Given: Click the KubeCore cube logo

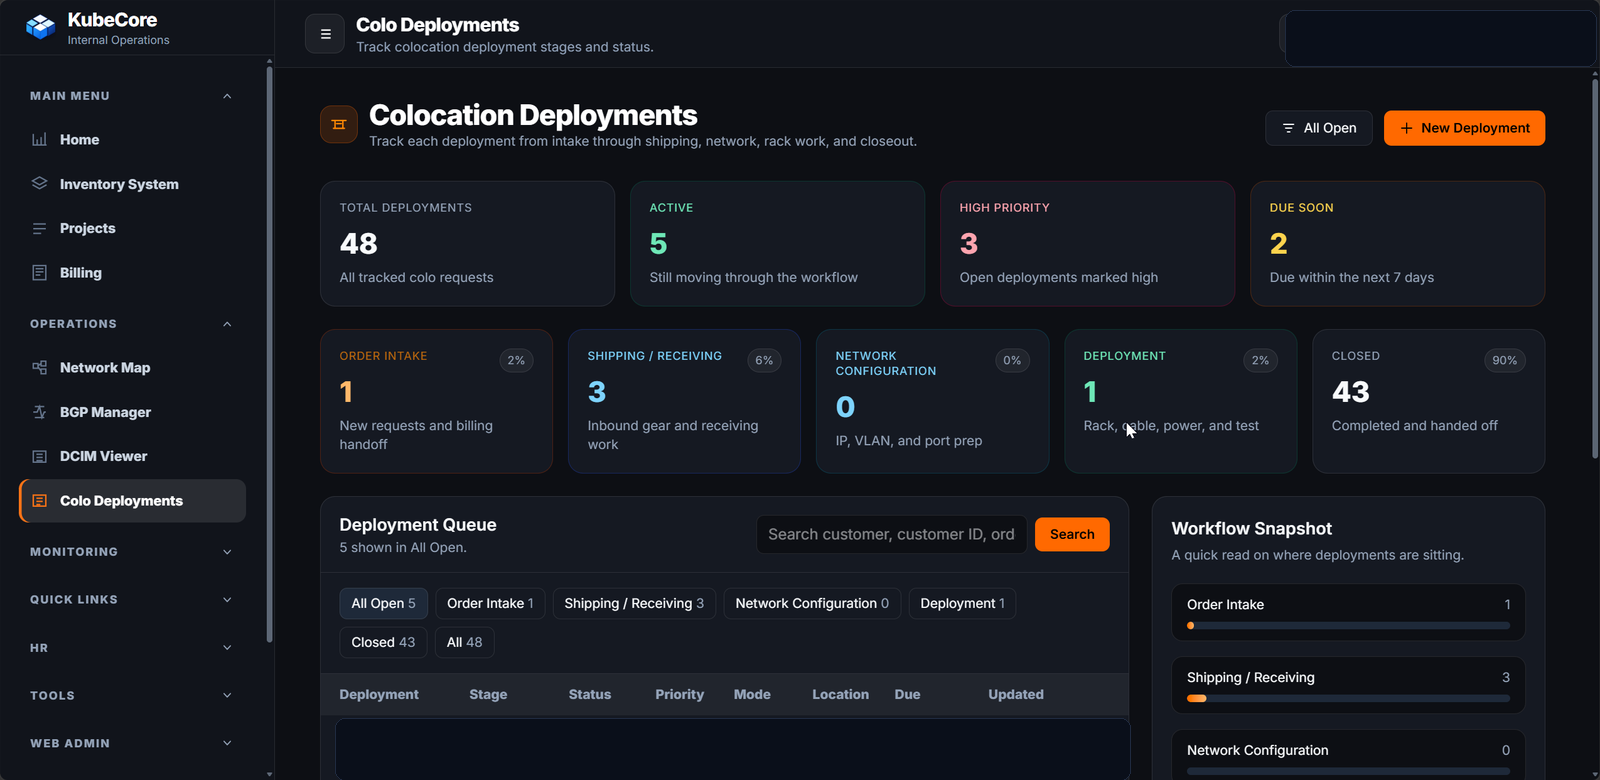Looking at the screenshot, I should pos(41,27).
